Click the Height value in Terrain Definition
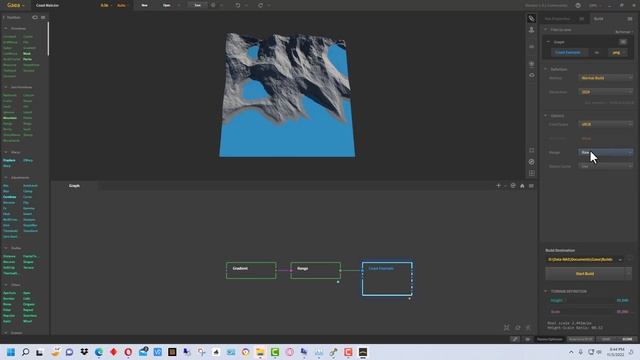The width and height of the screenshot is (640, 360). [622, 300]
